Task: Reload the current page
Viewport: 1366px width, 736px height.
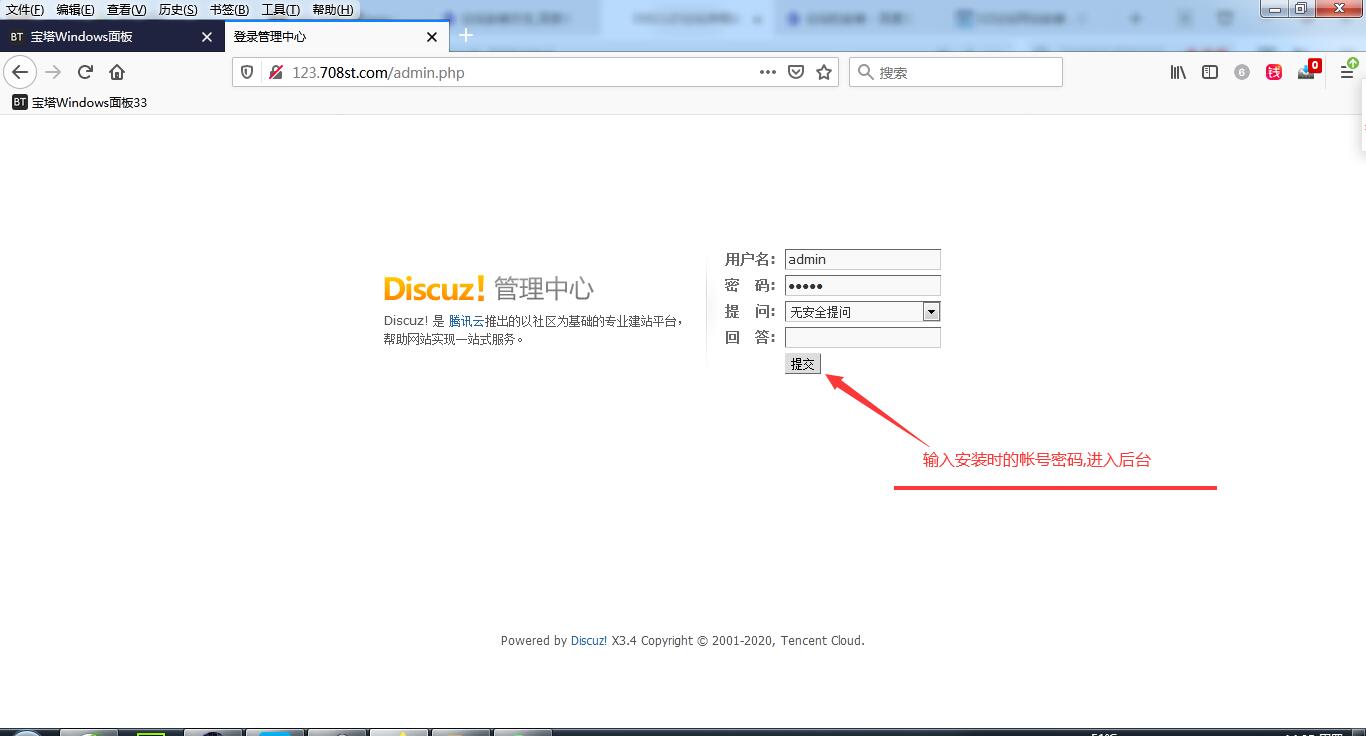Action: tap(86, 72)
